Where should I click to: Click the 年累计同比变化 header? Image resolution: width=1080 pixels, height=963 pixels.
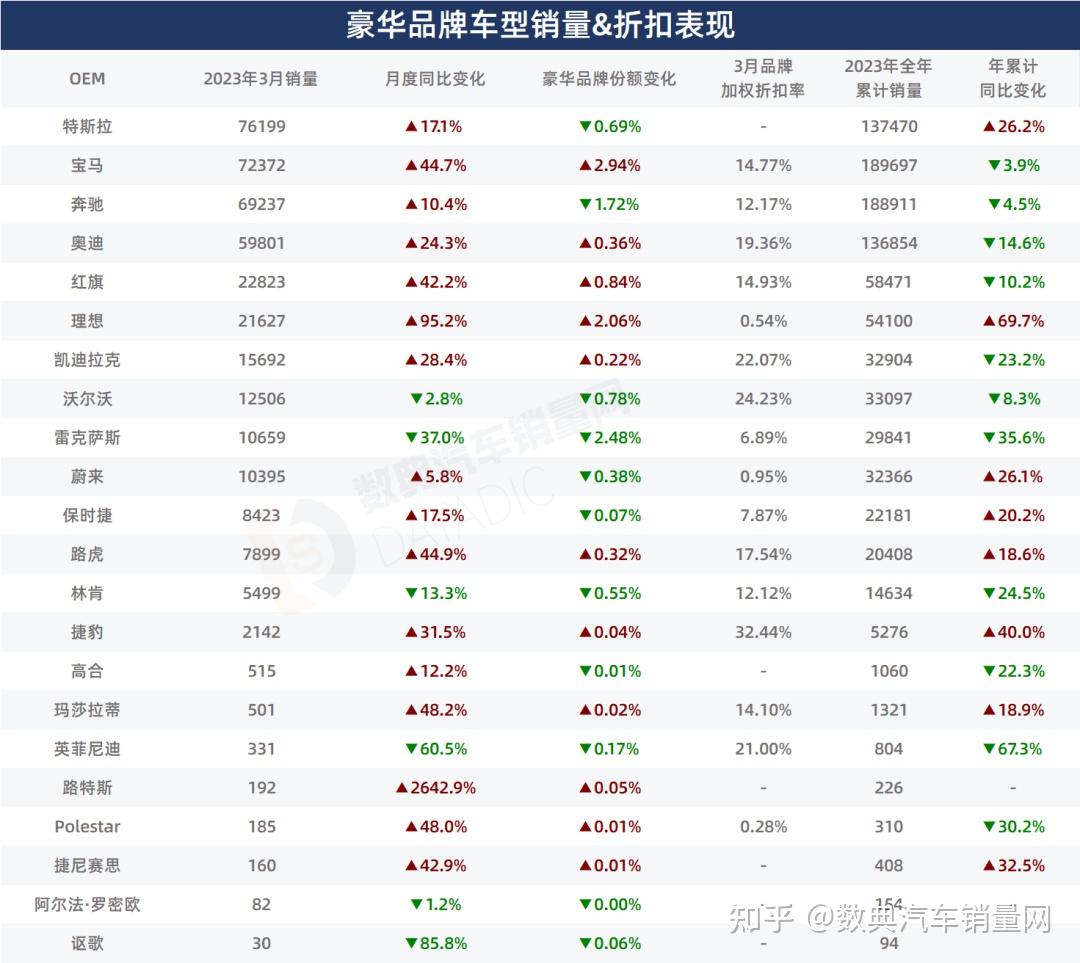pyautogui.click(x=1012, y=79)
